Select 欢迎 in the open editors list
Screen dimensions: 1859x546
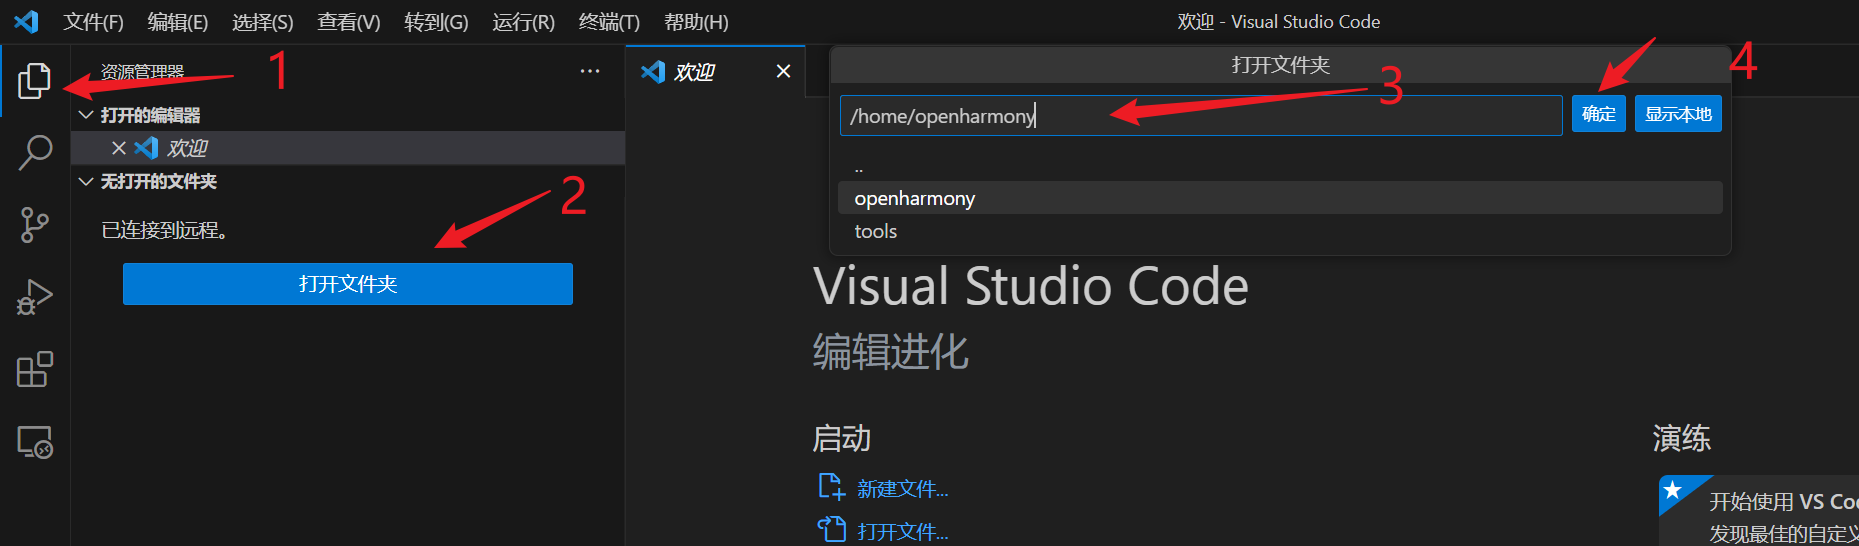(348, 148)
